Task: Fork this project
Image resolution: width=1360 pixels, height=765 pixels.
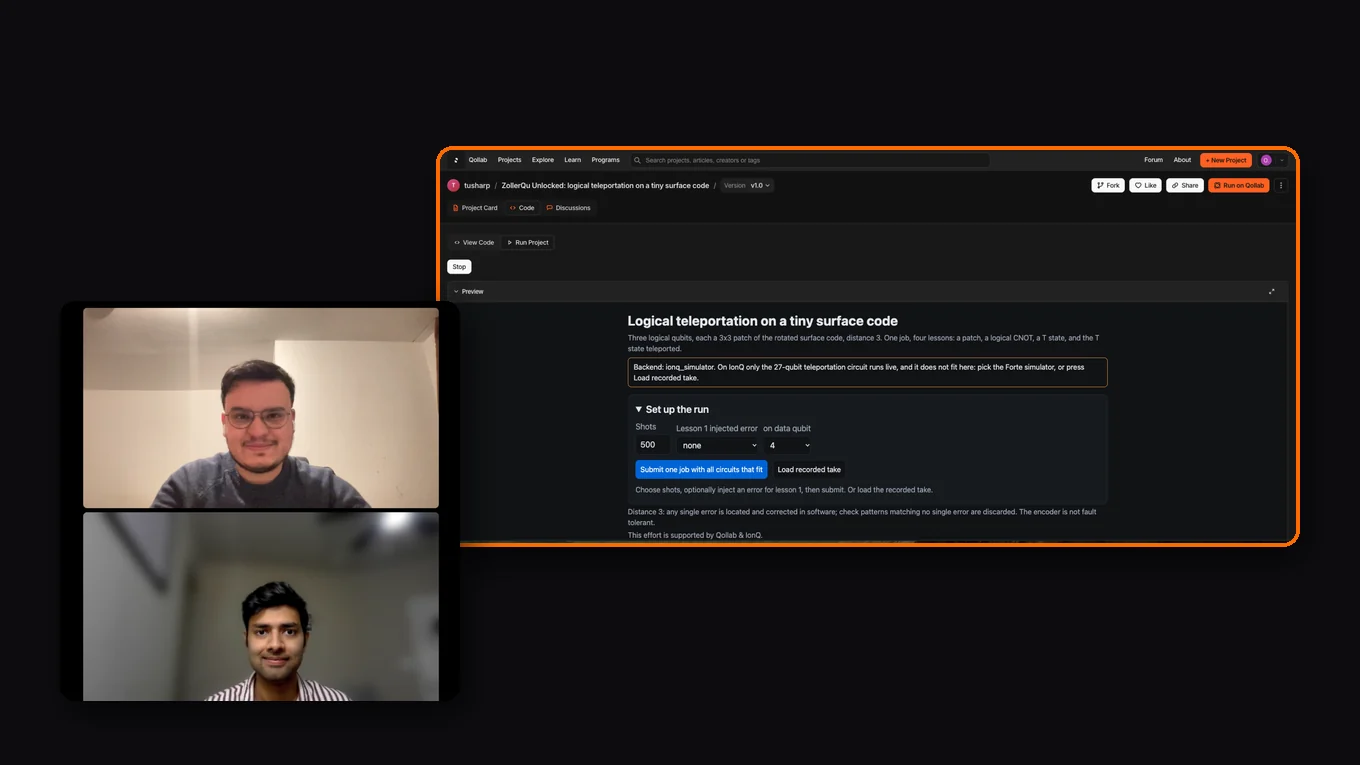Action: pyautogui.click(x=1108, y=185)
